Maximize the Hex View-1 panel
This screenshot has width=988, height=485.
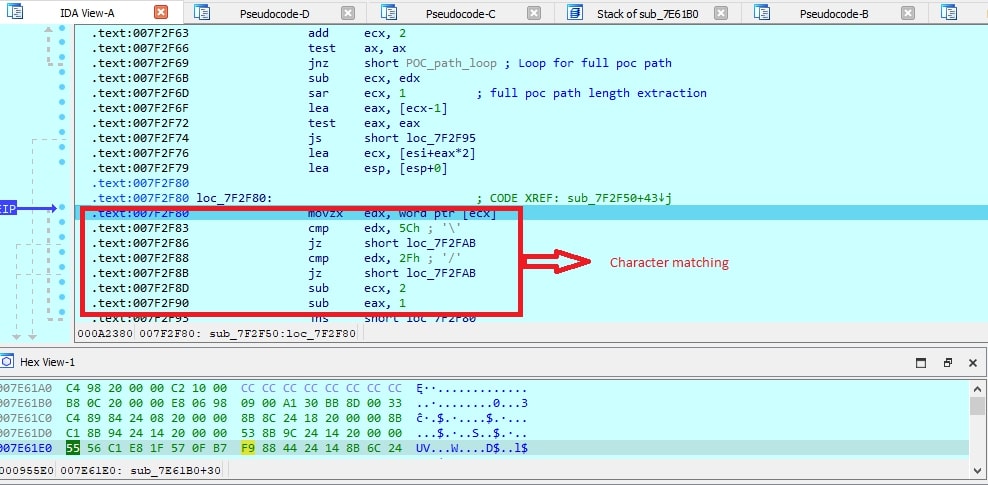921,362
